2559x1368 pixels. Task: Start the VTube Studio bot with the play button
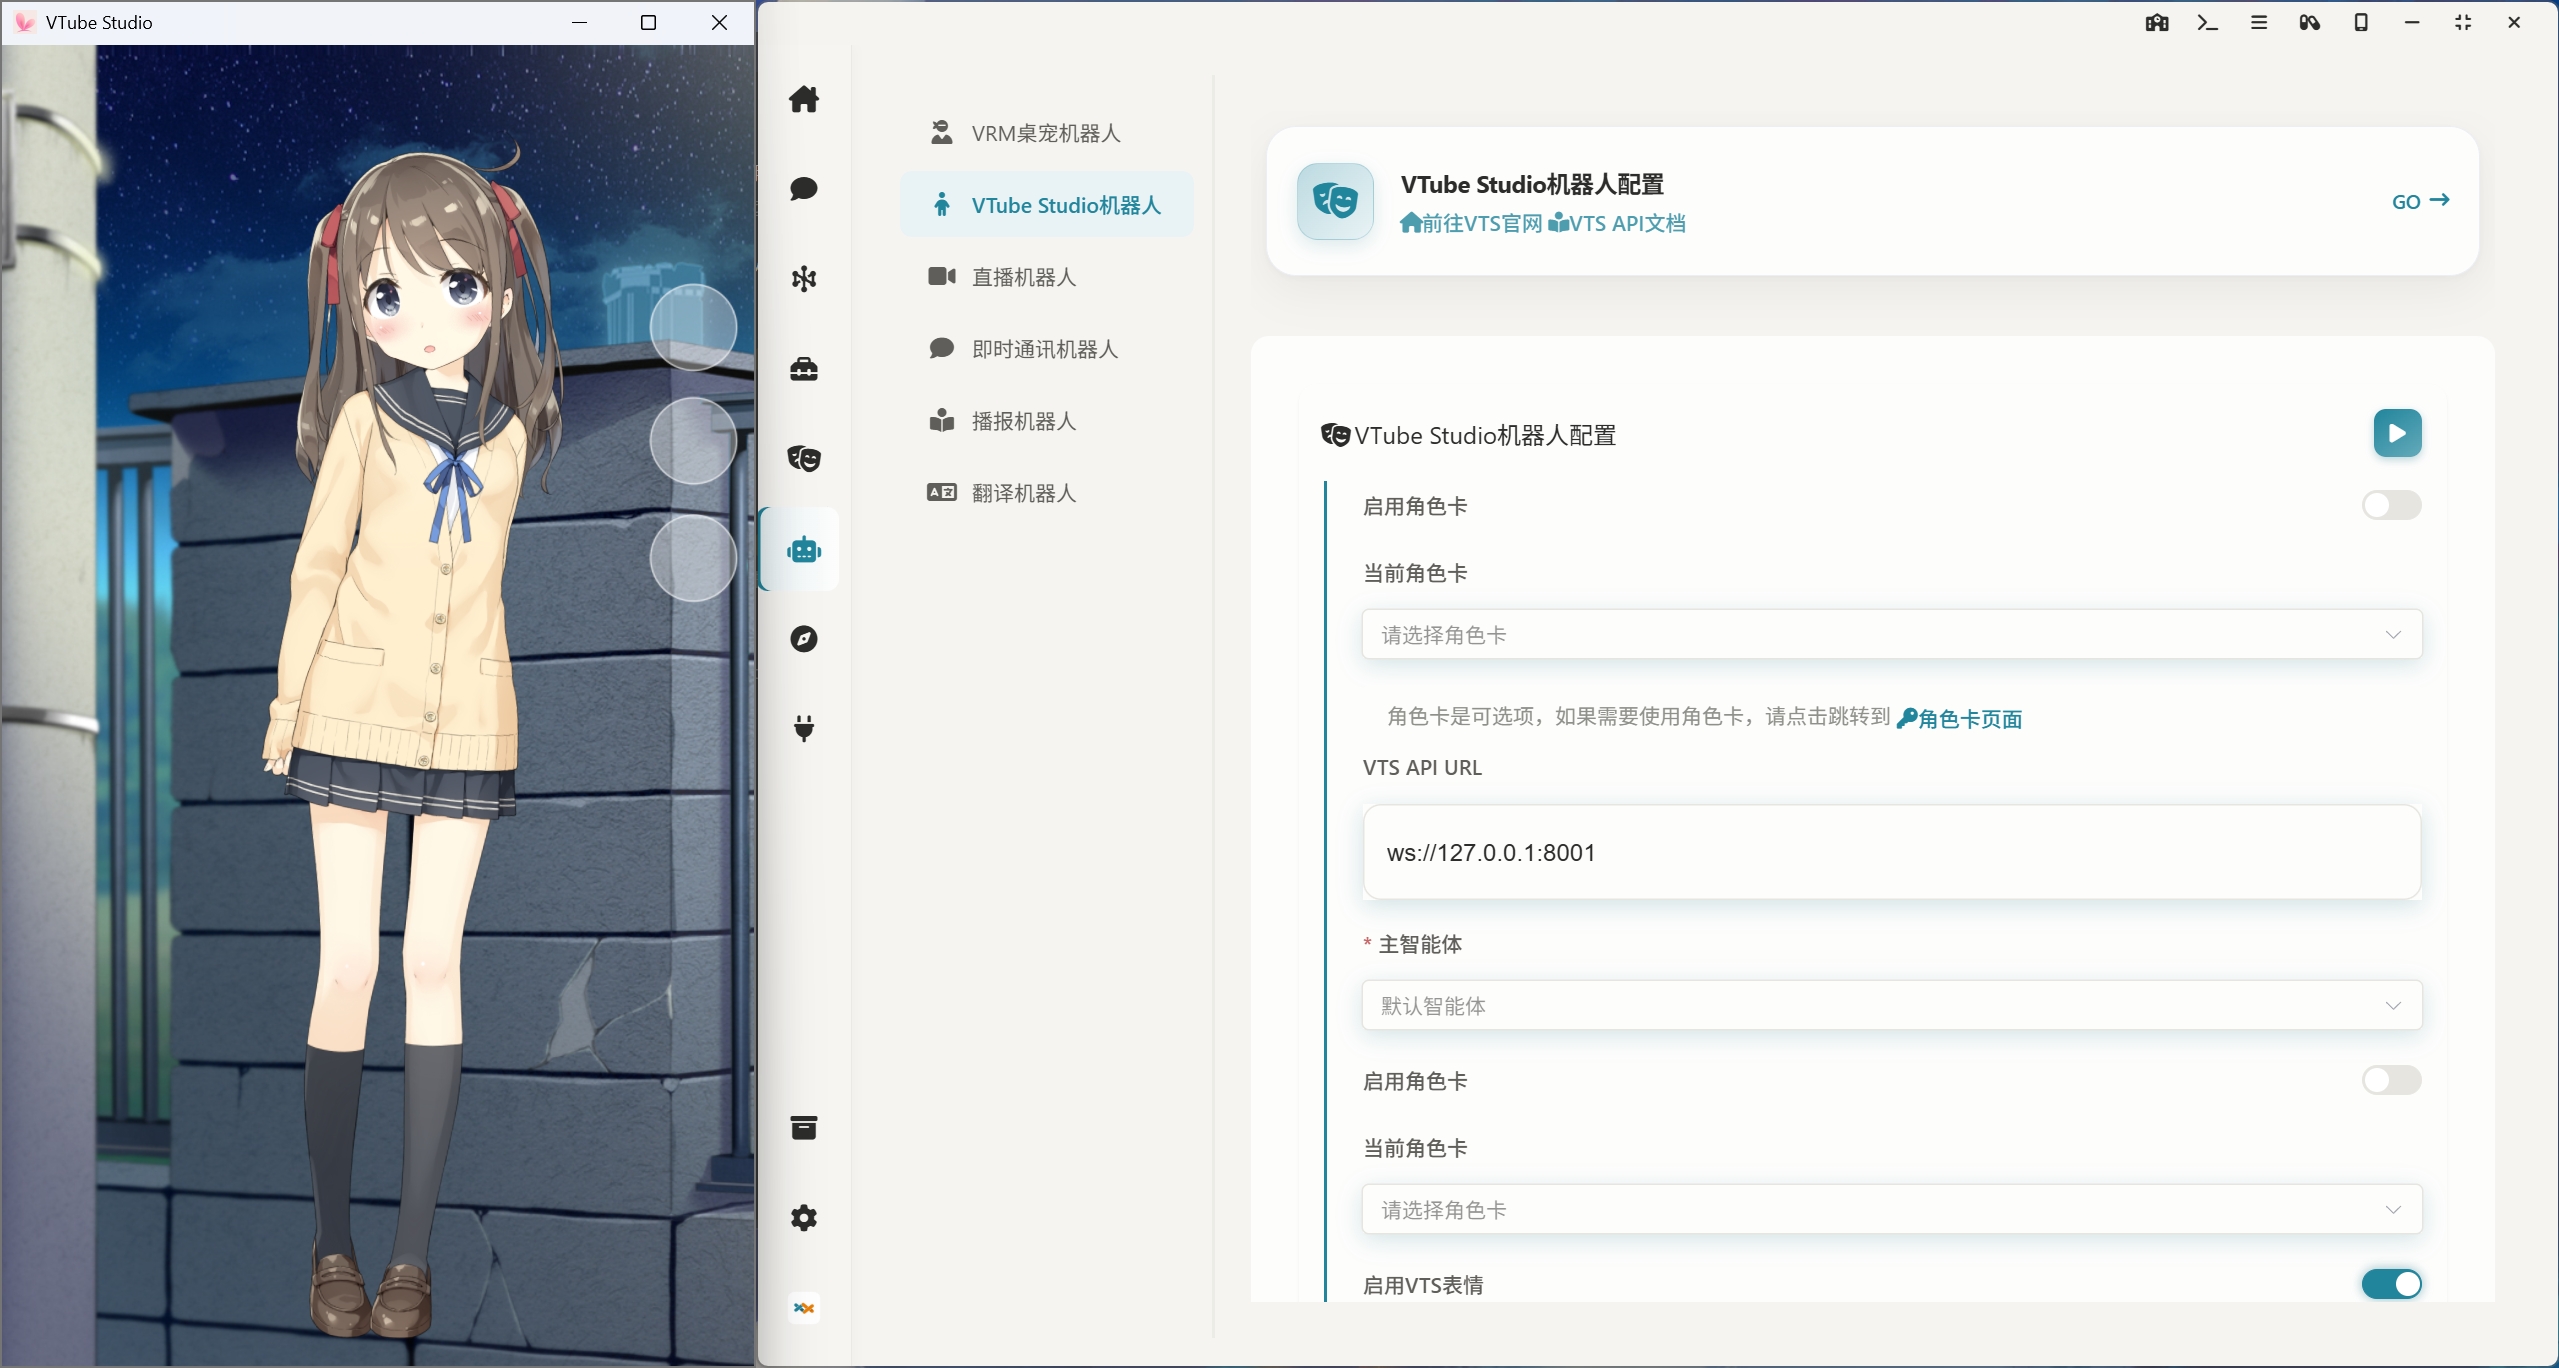pos(2398,433)
